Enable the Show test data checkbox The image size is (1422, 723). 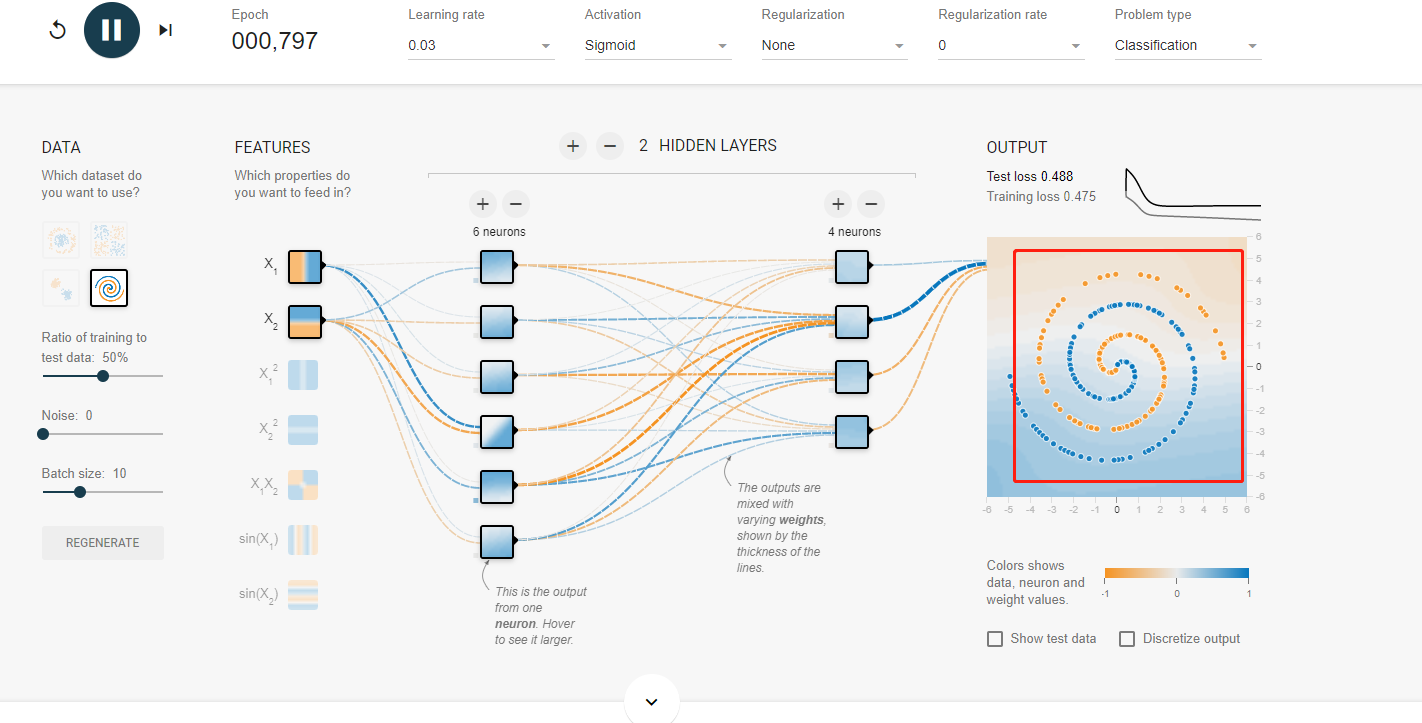(995, 638)
